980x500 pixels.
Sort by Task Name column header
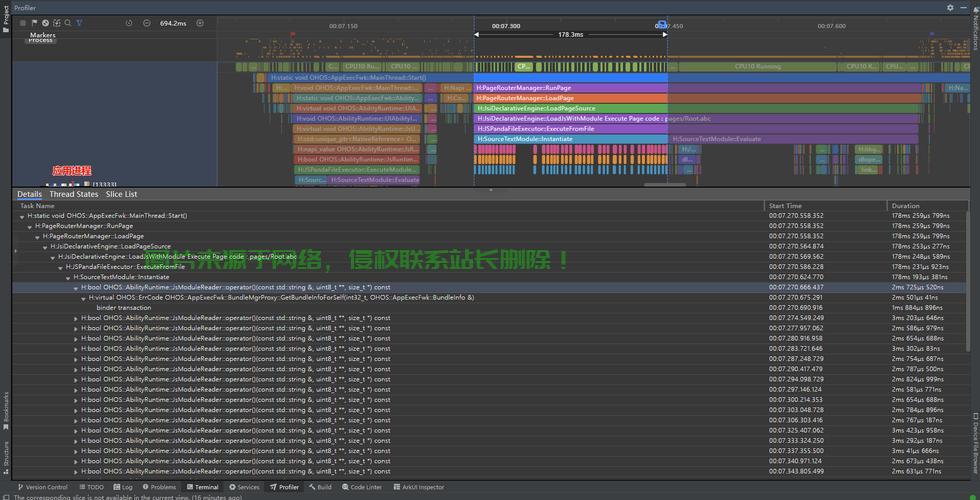click(38, 206)
